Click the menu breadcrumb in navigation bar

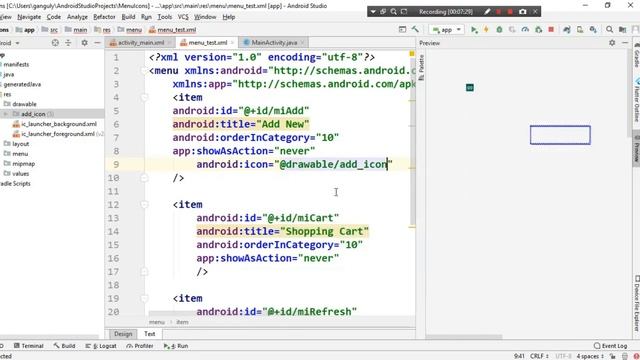(x=129, y=30)
